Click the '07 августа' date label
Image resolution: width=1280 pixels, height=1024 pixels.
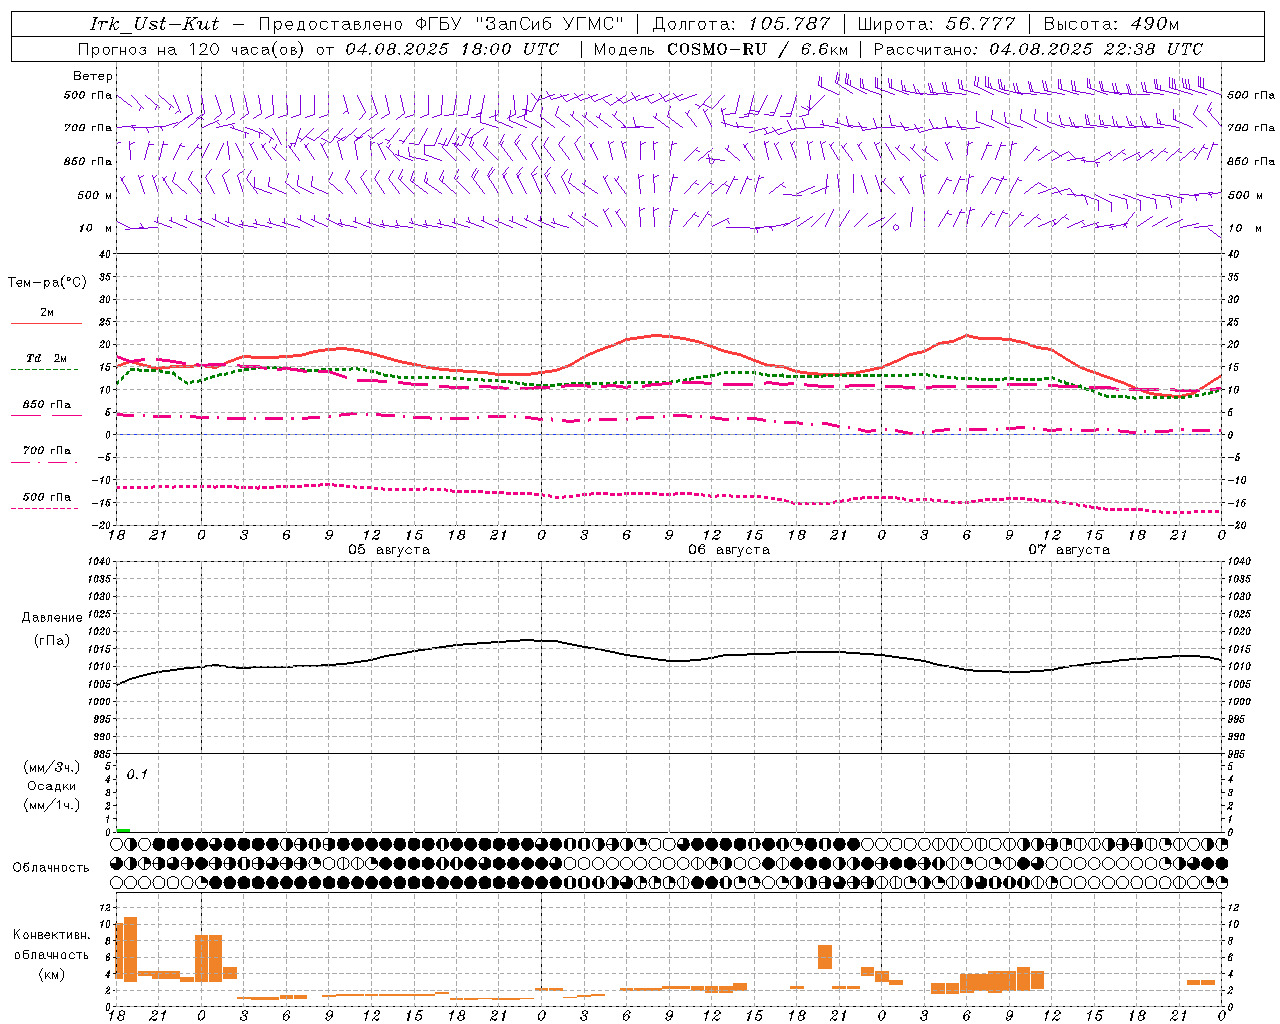(x=1069, y=550)
